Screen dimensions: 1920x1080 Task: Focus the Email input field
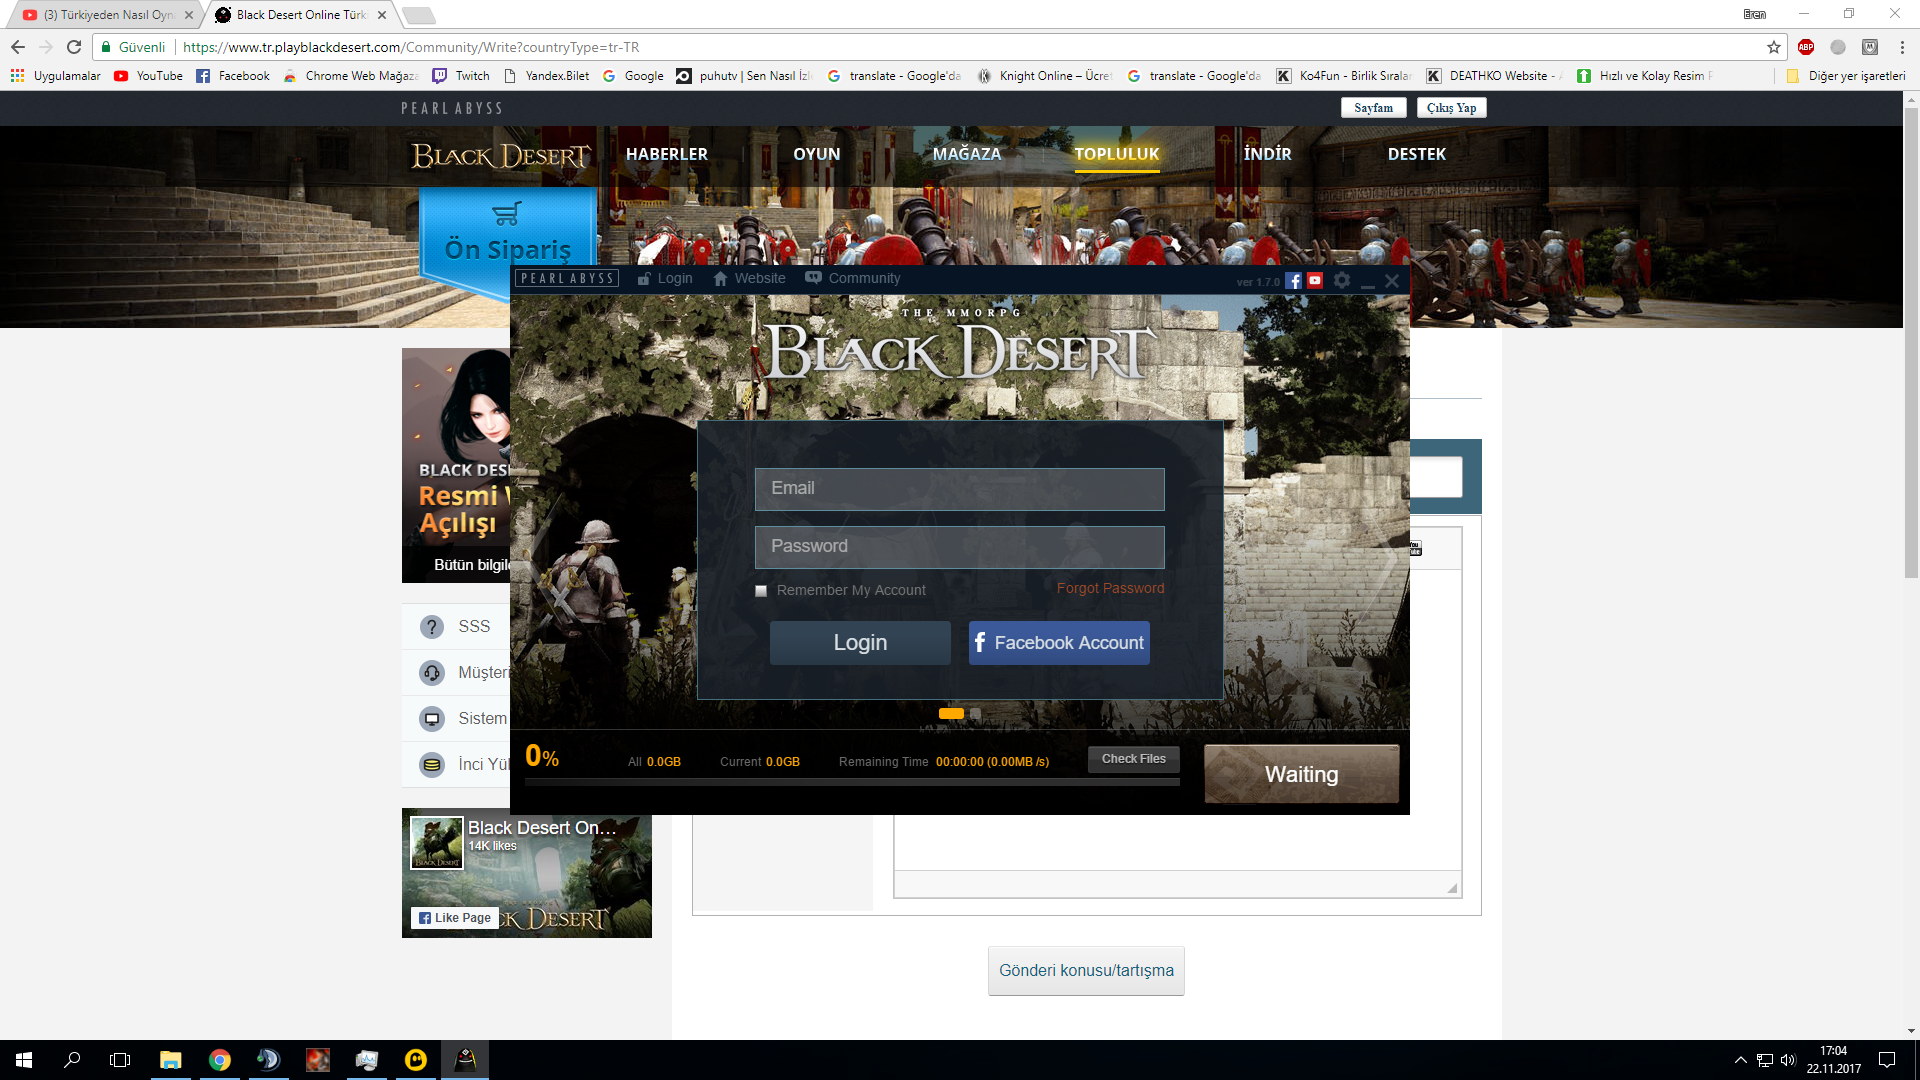tap(959, 489)
